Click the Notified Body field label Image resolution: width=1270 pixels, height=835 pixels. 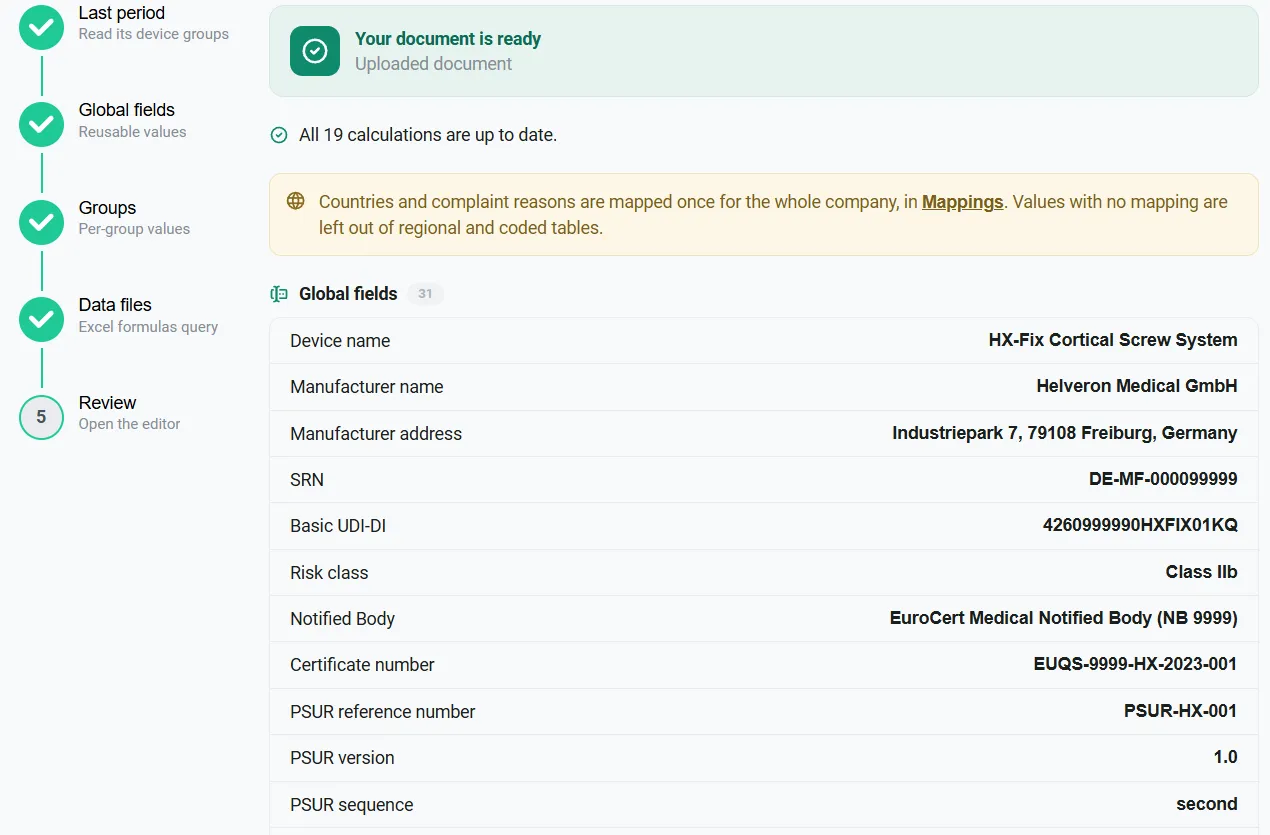click(342, 619)
